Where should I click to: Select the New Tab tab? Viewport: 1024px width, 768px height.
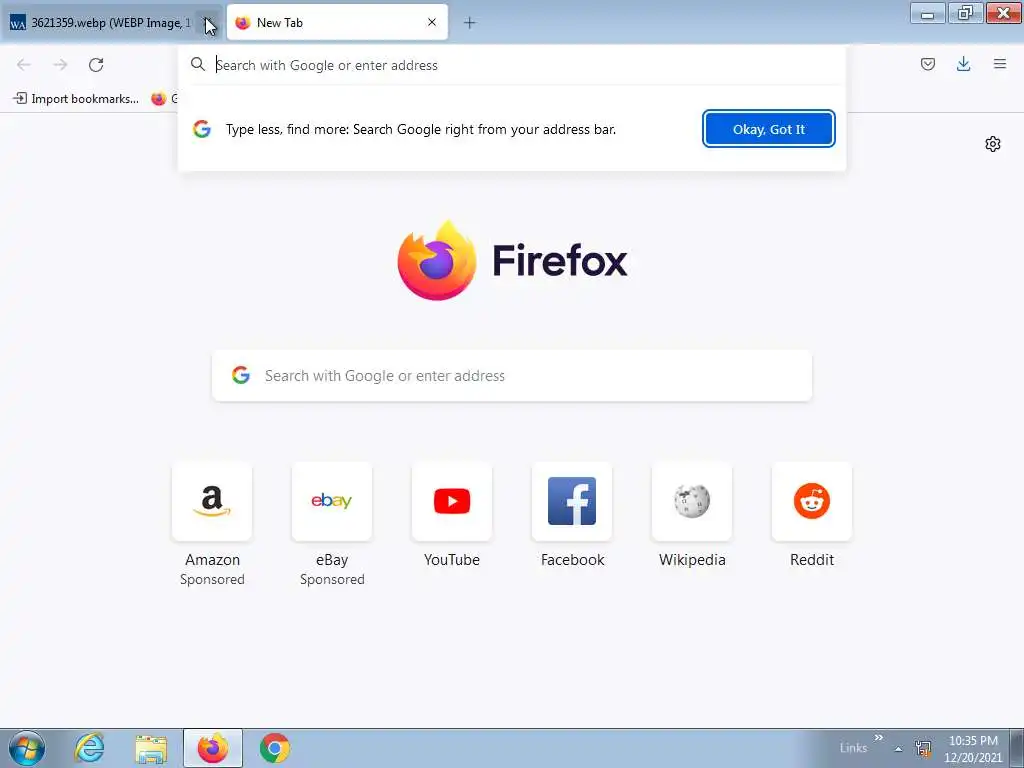coord(337,23)
